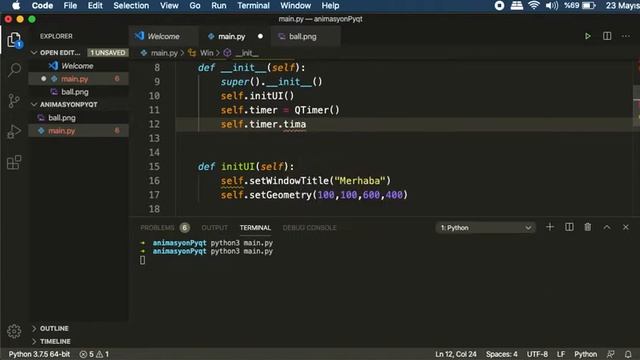Open Run and Debug view
This screenshot has width=640, height=360.
point(14,131)
